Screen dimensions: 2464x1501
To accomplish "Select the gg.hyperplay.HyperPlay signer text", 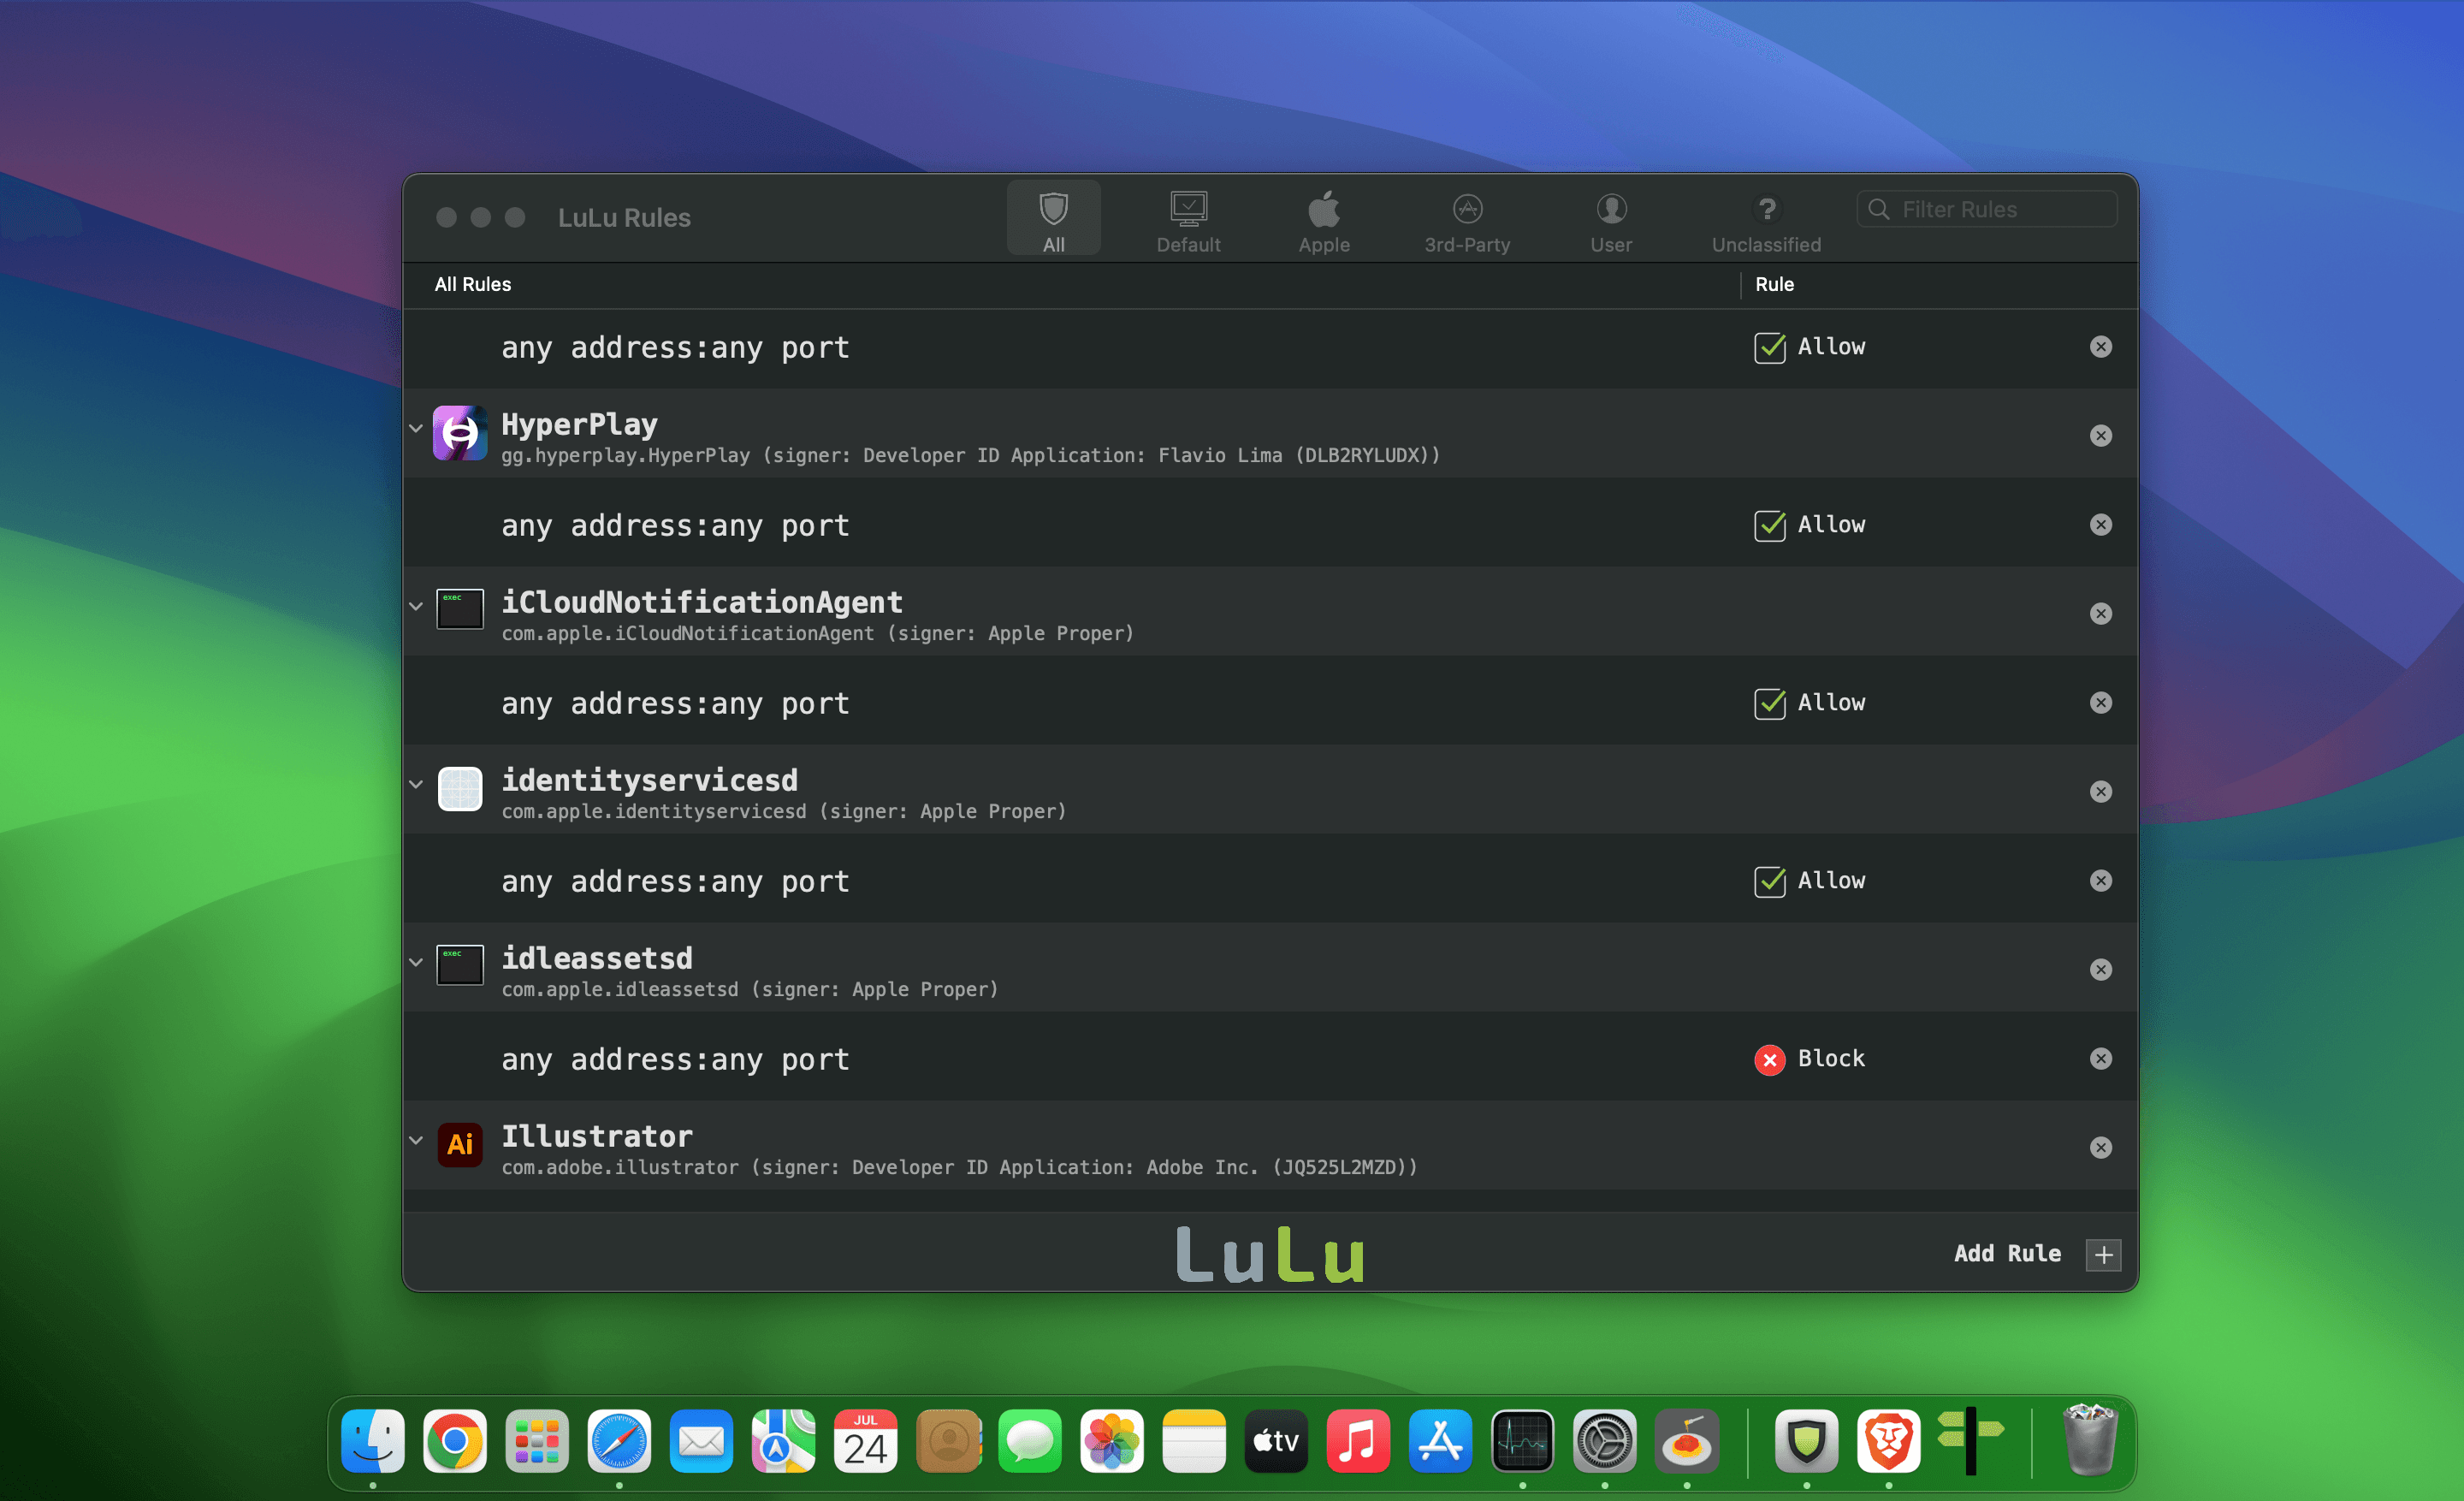I will click(x=970, y=455).
